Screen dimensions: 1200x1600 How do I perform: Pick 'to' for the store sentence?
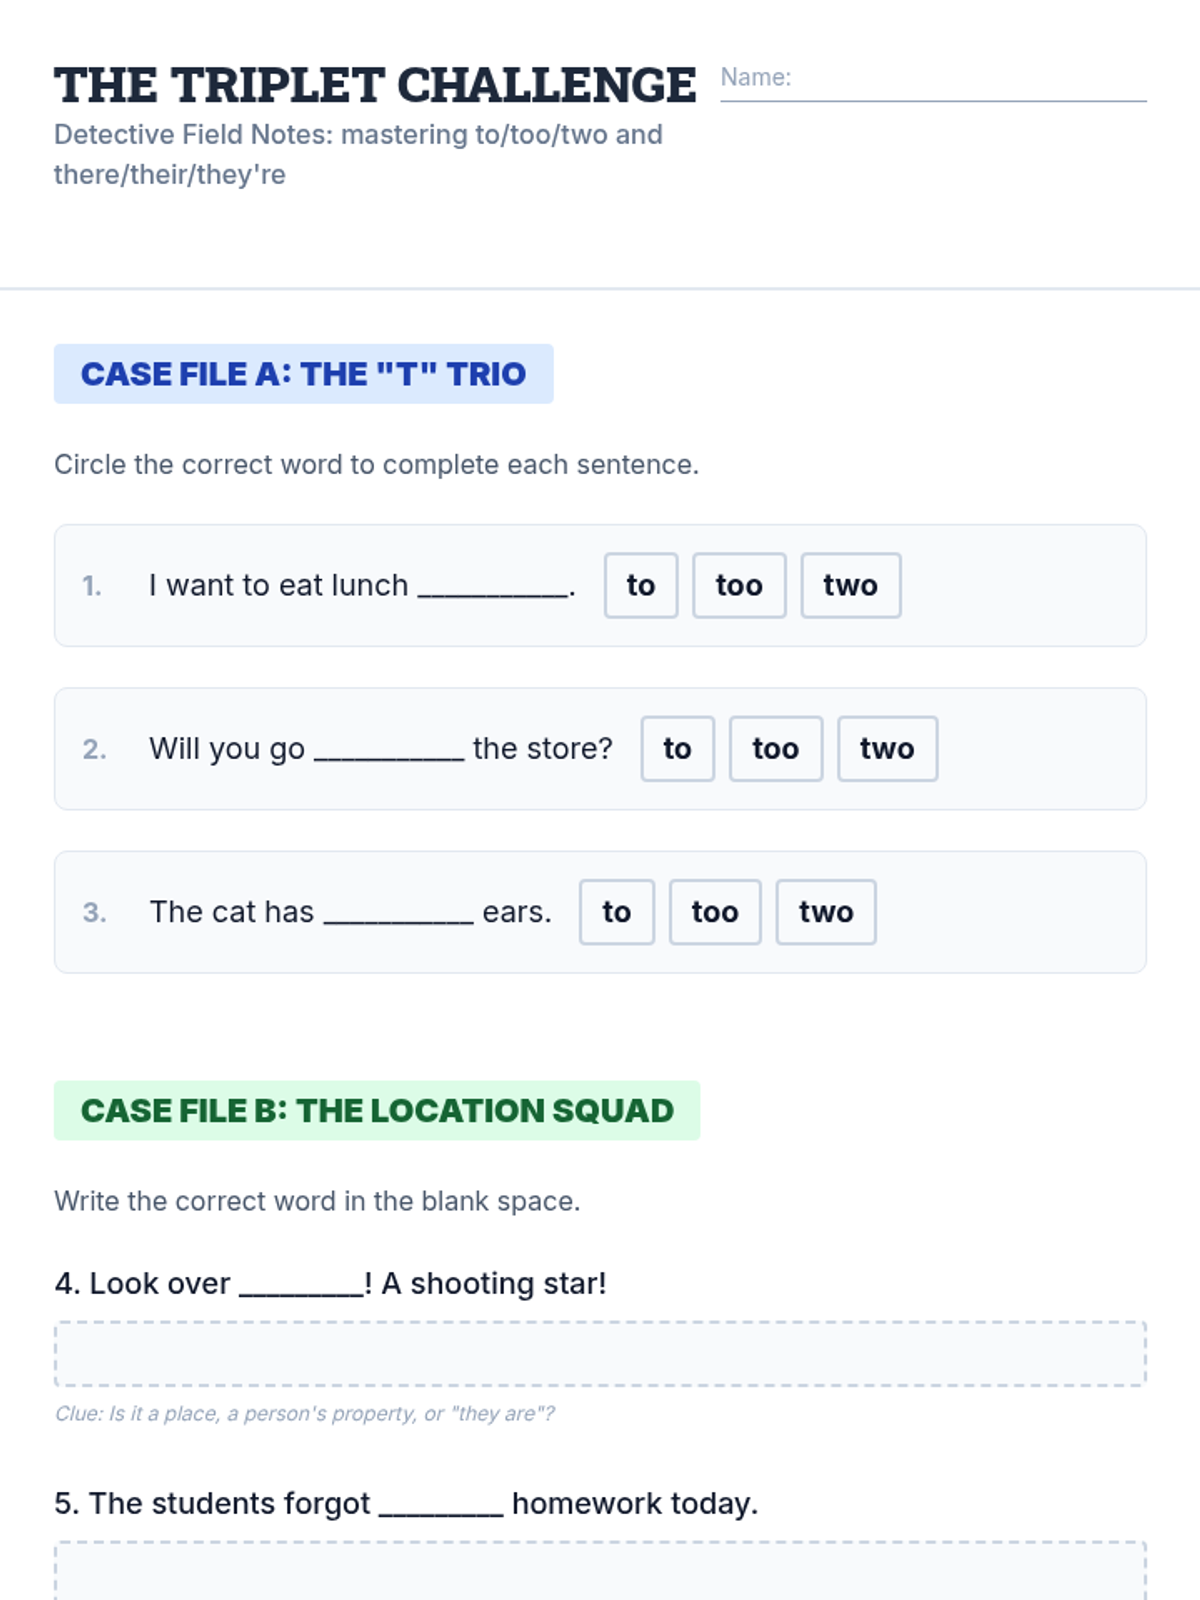677,749
